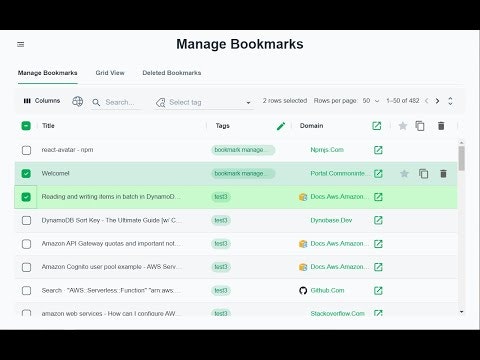Click the scrollbar down arrow
The width and height of the screenshot is (480, 360).
[462, 312]
